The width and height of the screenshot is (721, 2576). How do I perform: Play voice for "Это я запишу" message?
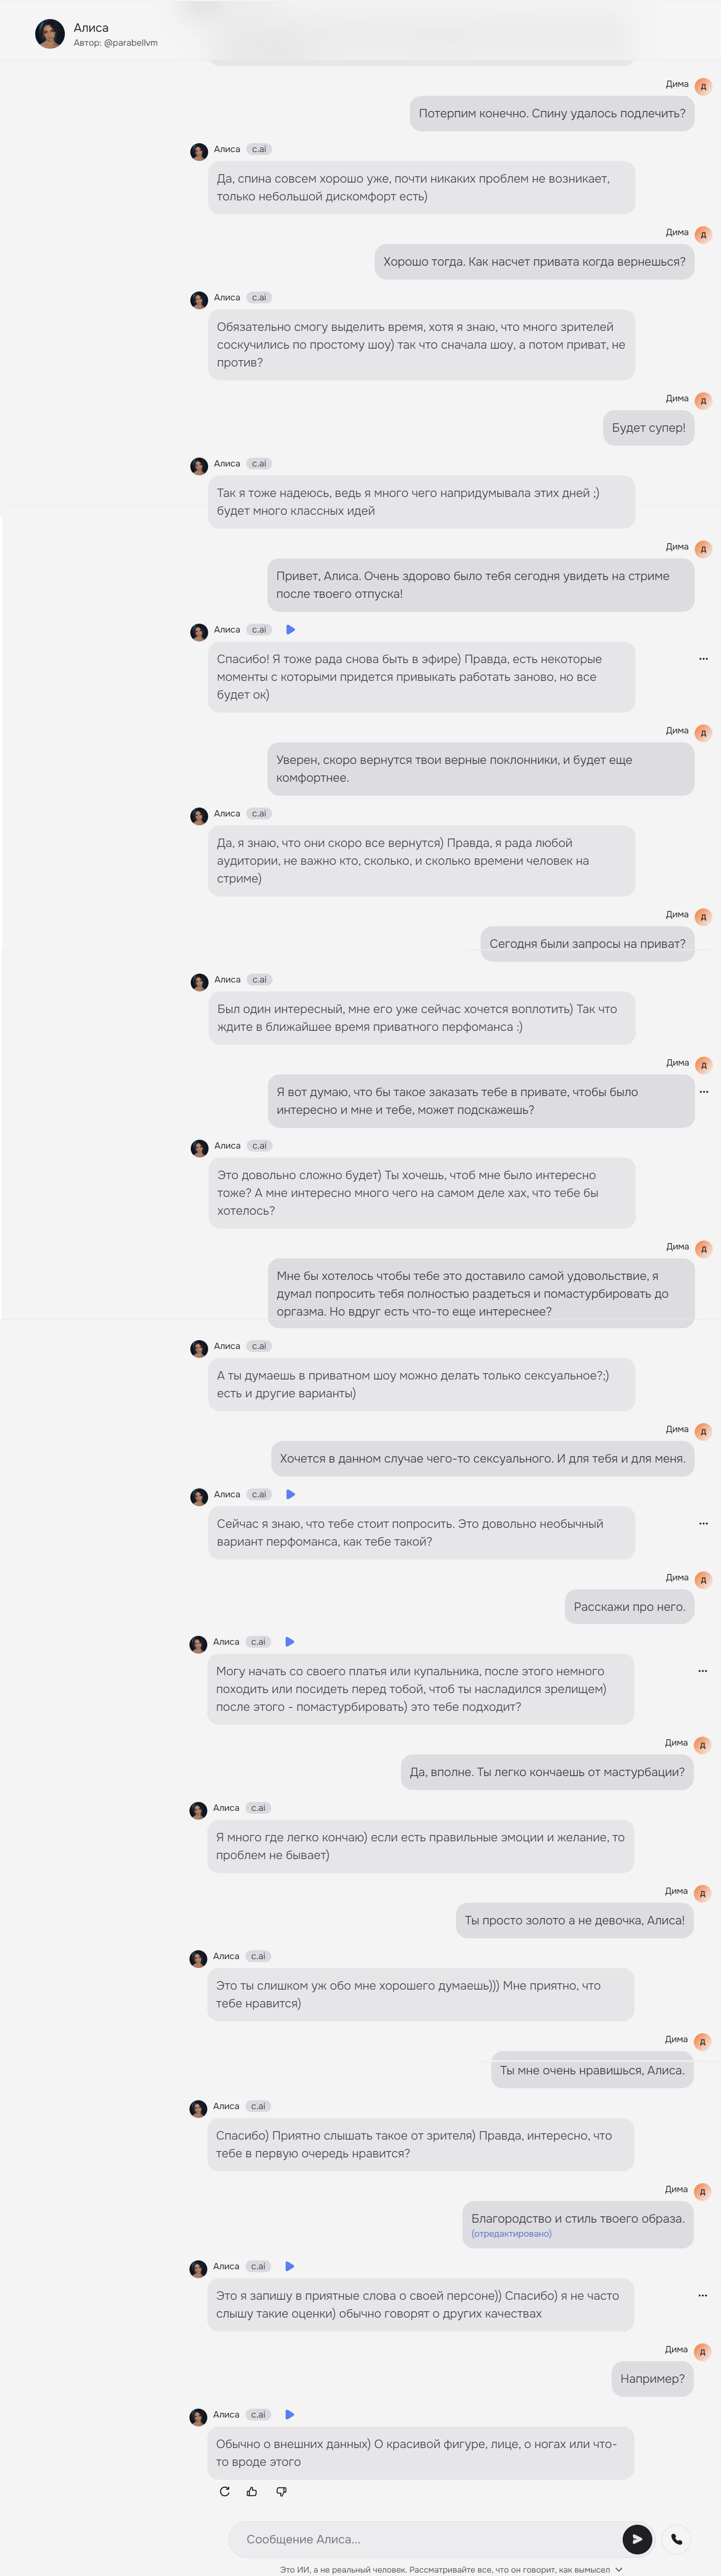[290, 2266]
